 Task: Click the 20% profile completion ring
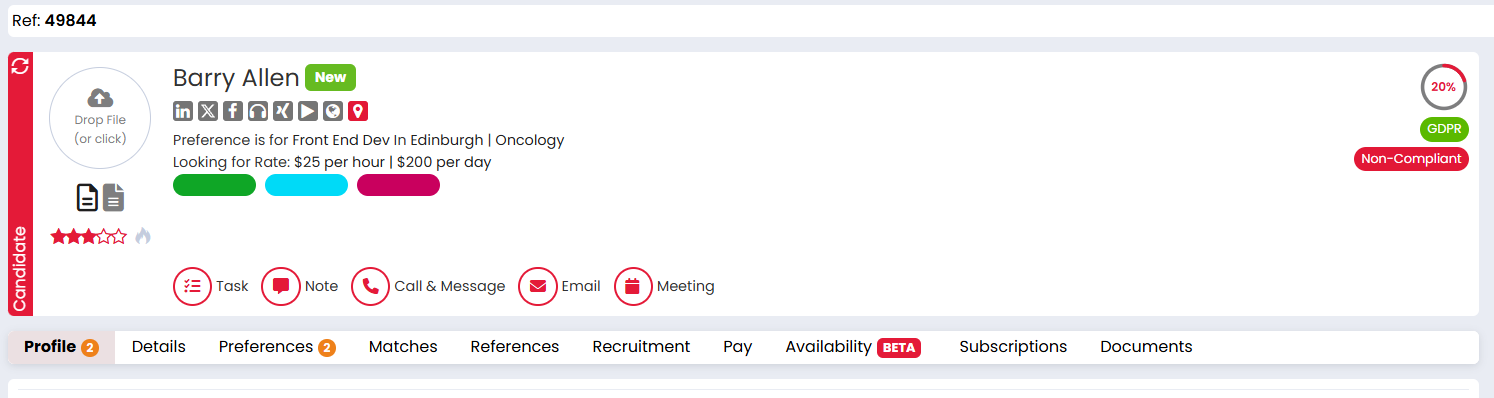(1443, 87)
